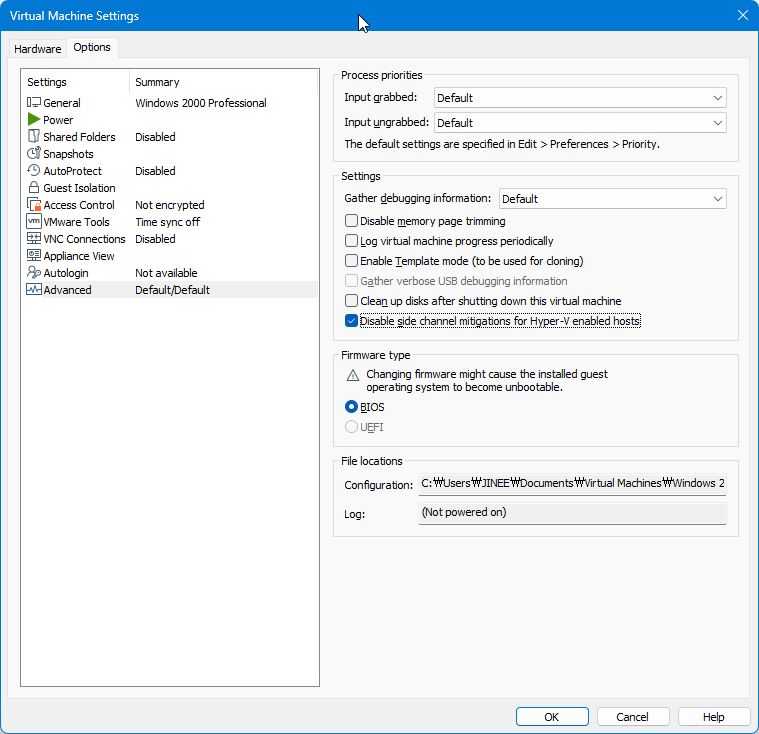Viewport: 759px width, 734px height.
Task: Select the Options tab
Action: (x=92, y=47)
